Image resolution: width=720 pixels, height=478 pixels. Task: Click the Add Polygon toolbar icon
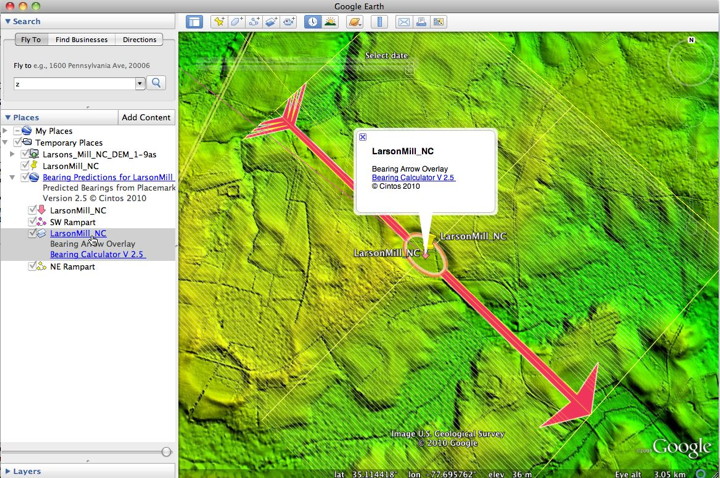point(236,21)
